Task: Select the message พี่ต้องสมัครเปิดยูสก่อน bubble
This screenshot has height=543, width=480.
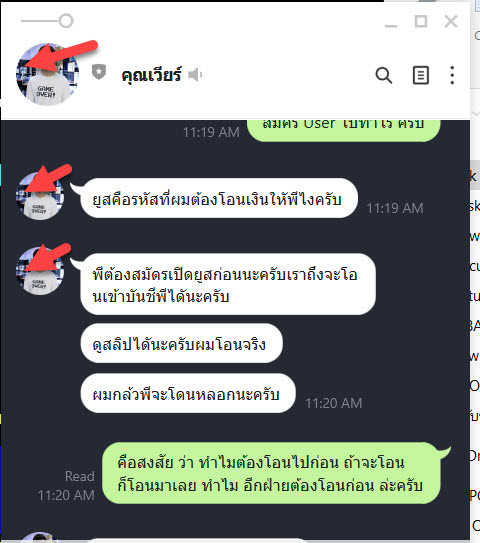Action: [x=228, y=284]
